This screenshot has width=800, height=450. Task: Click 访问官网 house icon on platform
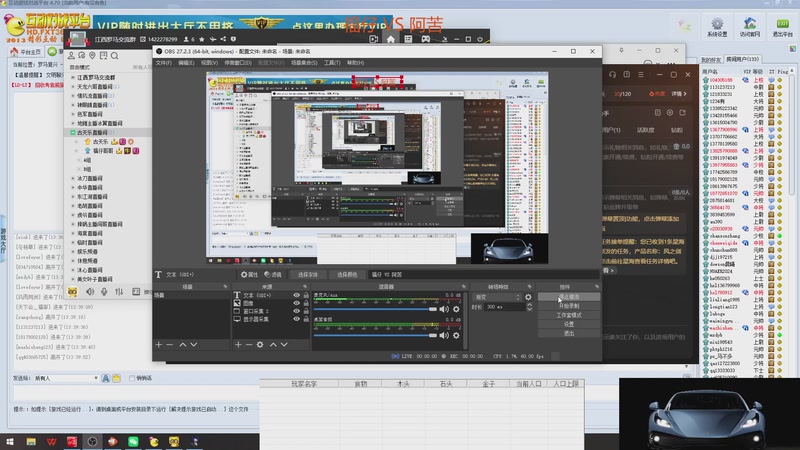750,27
